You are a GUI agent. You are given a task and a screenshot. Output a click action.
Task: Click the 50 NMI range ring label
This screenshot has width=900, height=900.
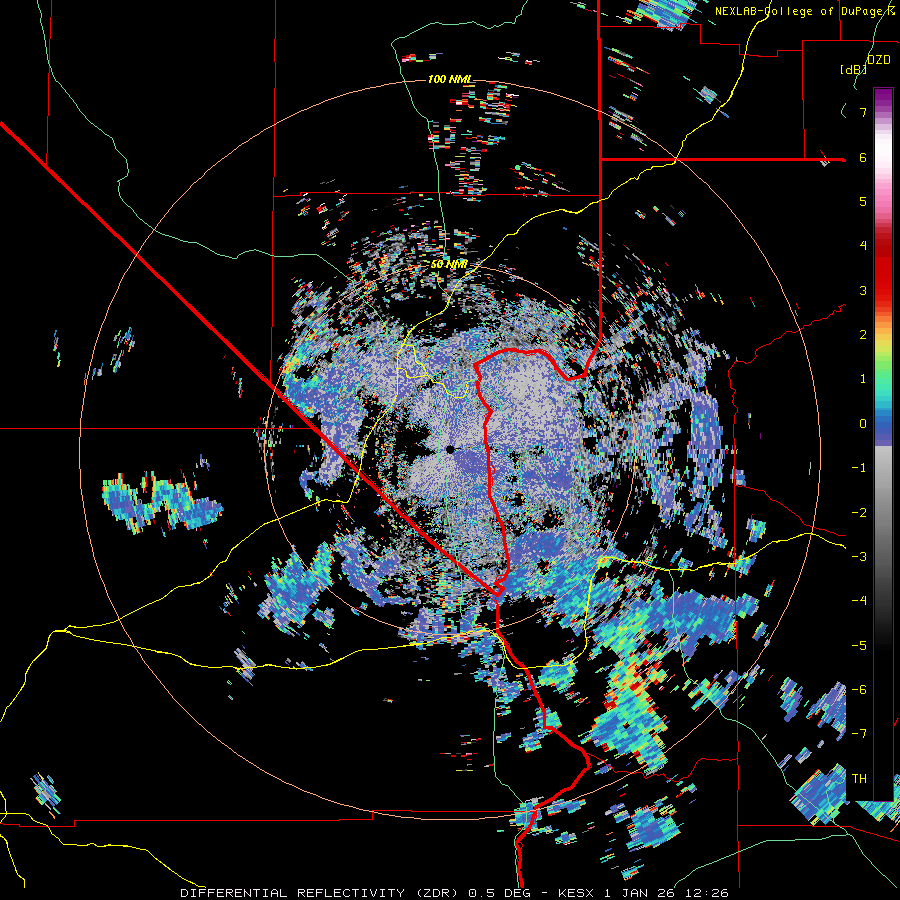click(x=449, y=265)
